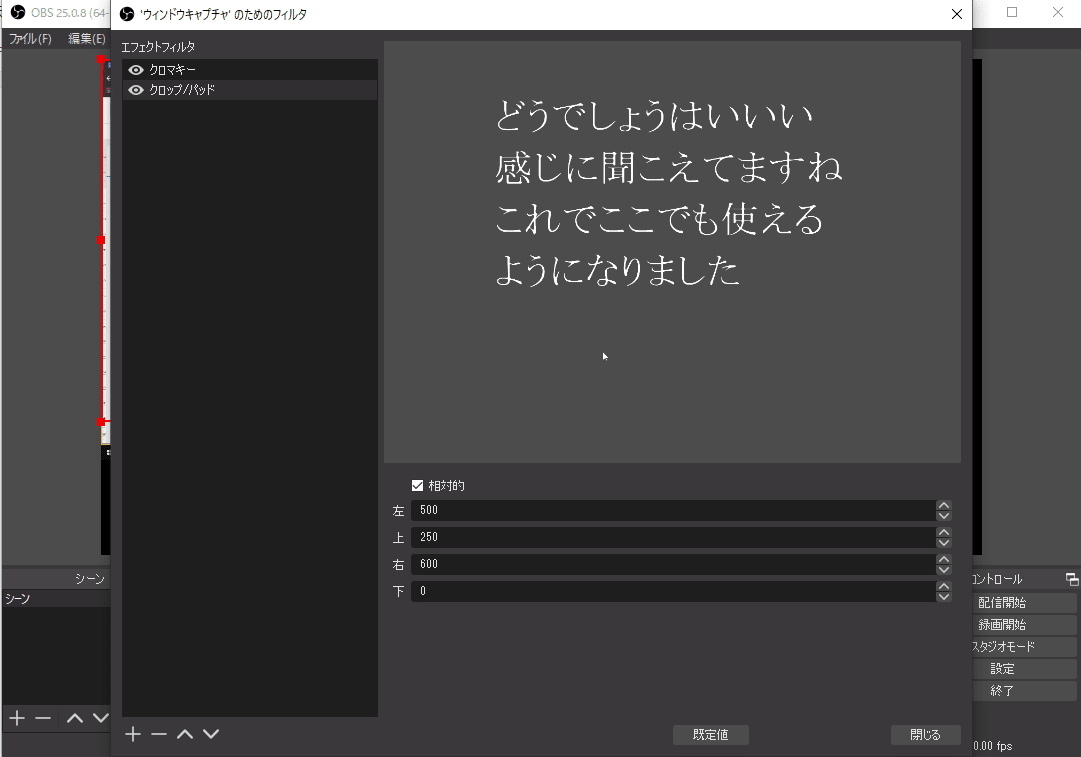This screenshot has width=1081, height=757.
Task: Open the 編集 menu
Action: tap(85, 37)
